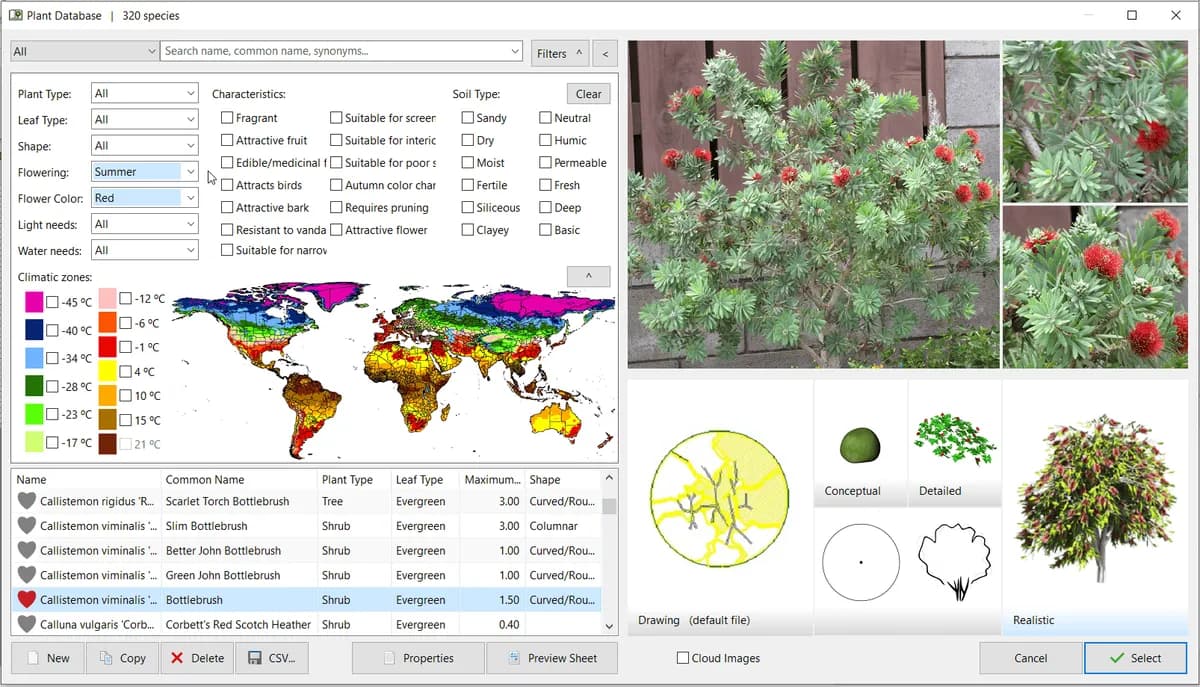Open the Flower Color dropdown
This screenshot has height=687, width=1200.
click(144, 198)
